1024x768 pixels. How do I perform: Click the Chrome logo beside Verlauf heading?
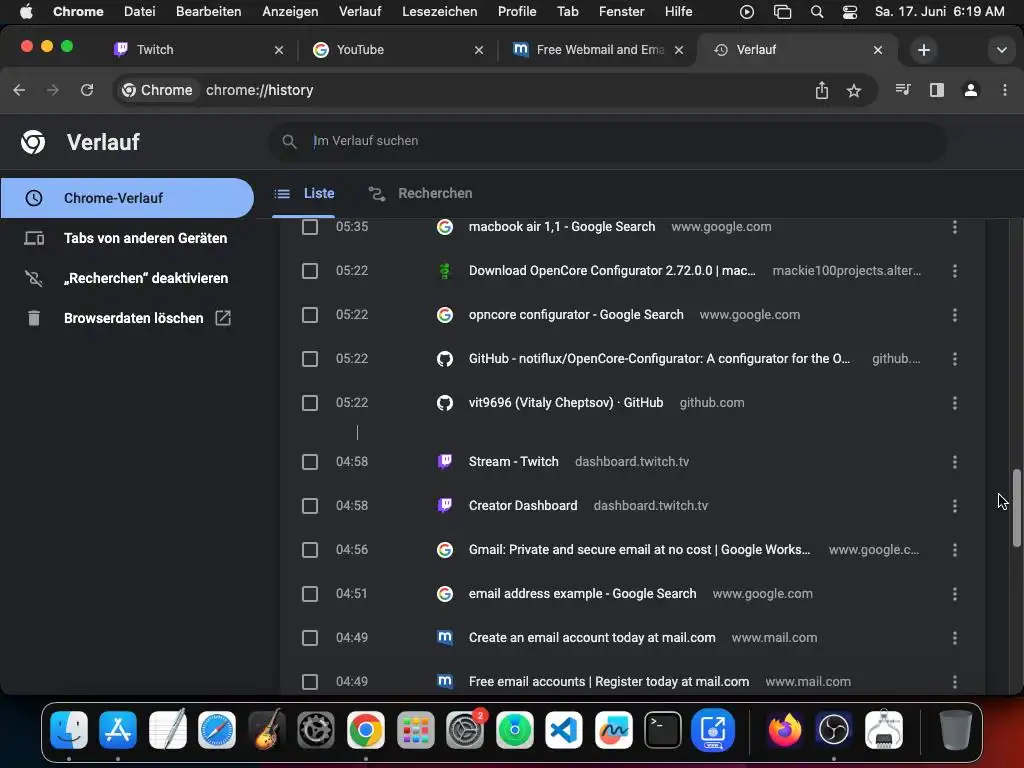[x=33, y=142]
